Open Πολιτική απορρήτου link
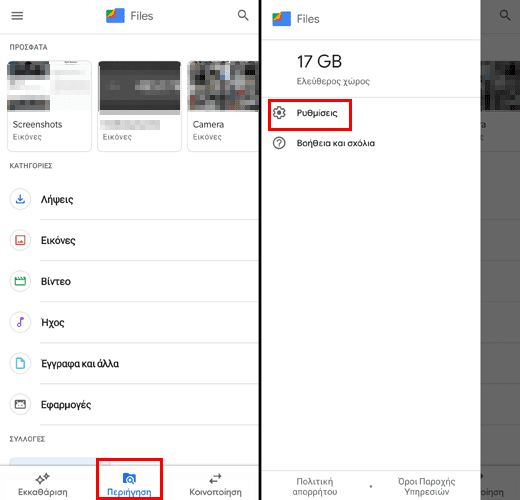 [x=315, y=486]
